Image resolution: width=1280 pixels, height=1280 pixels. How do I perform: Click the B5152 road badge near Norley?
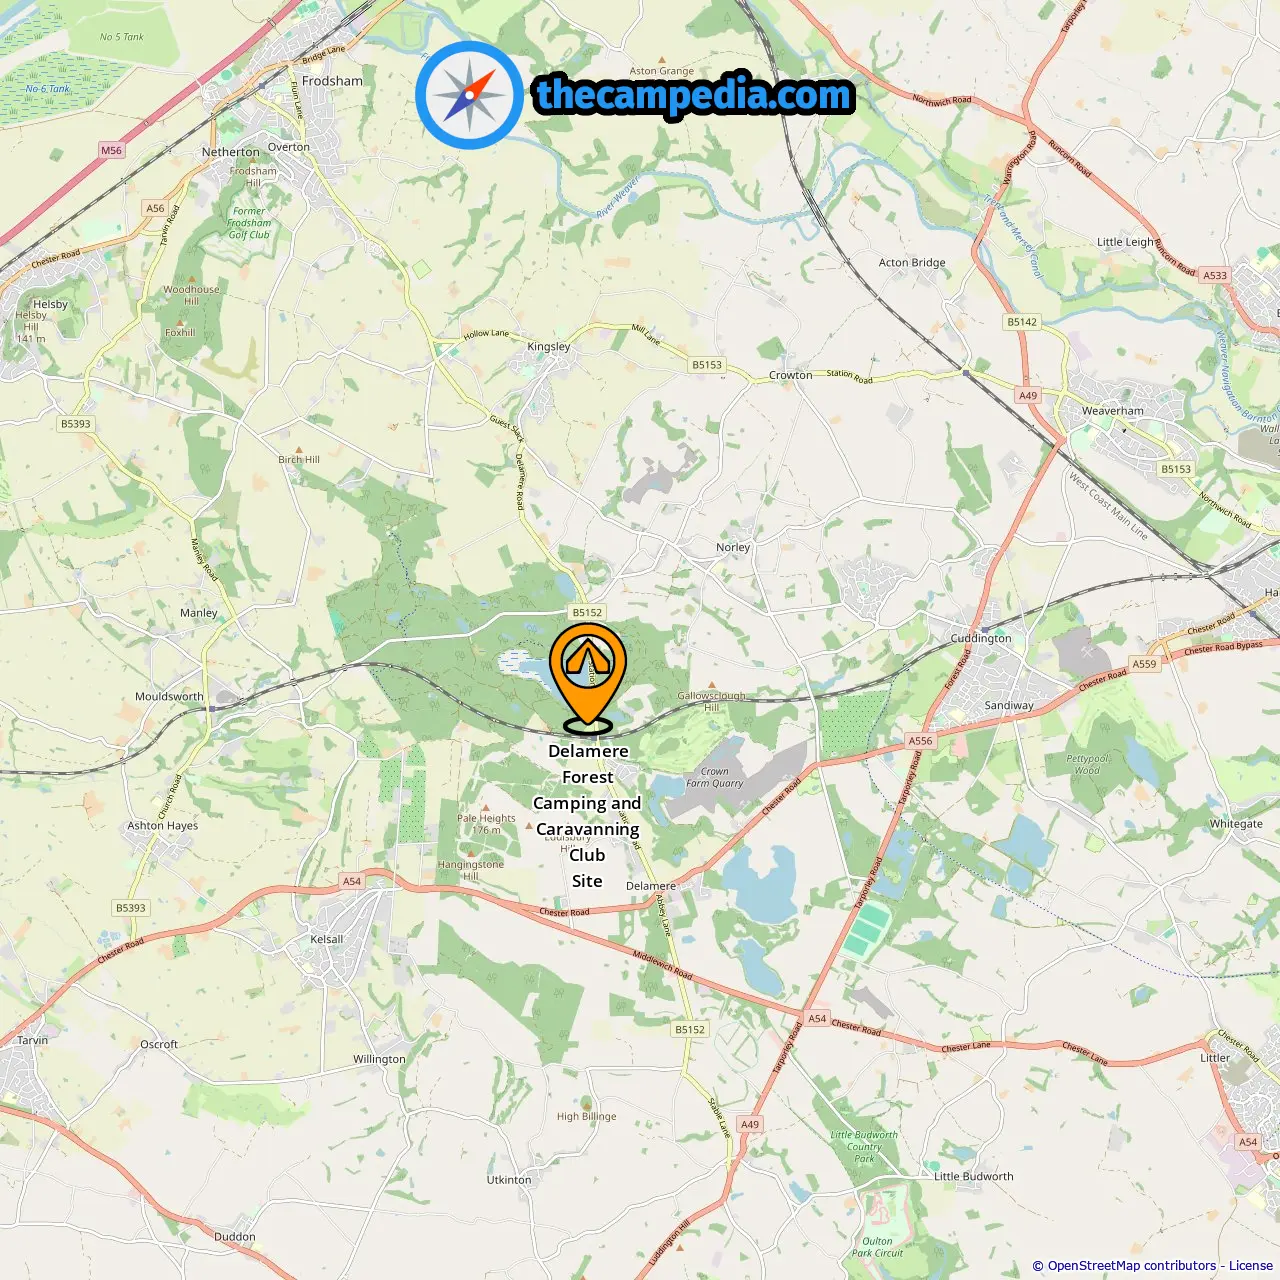point(587,613)
